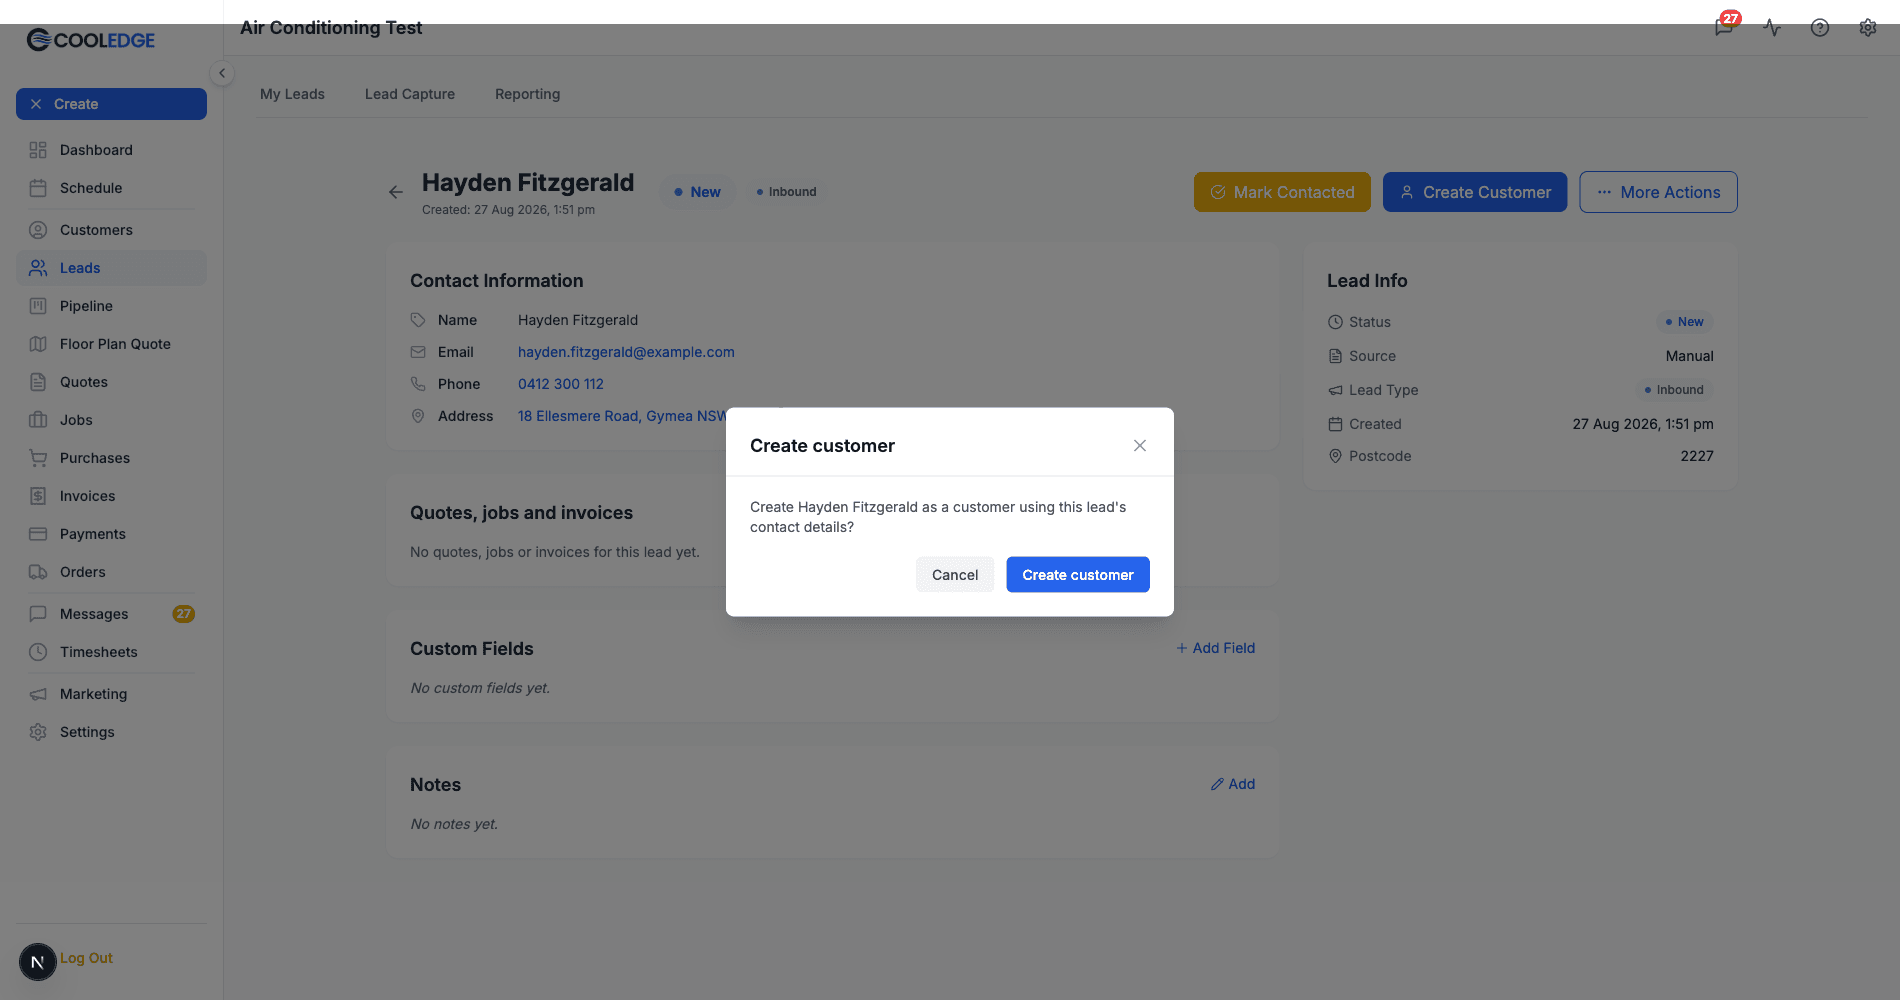
Task: Click the pin icon beside Postcode
Action: (1335, 456)
